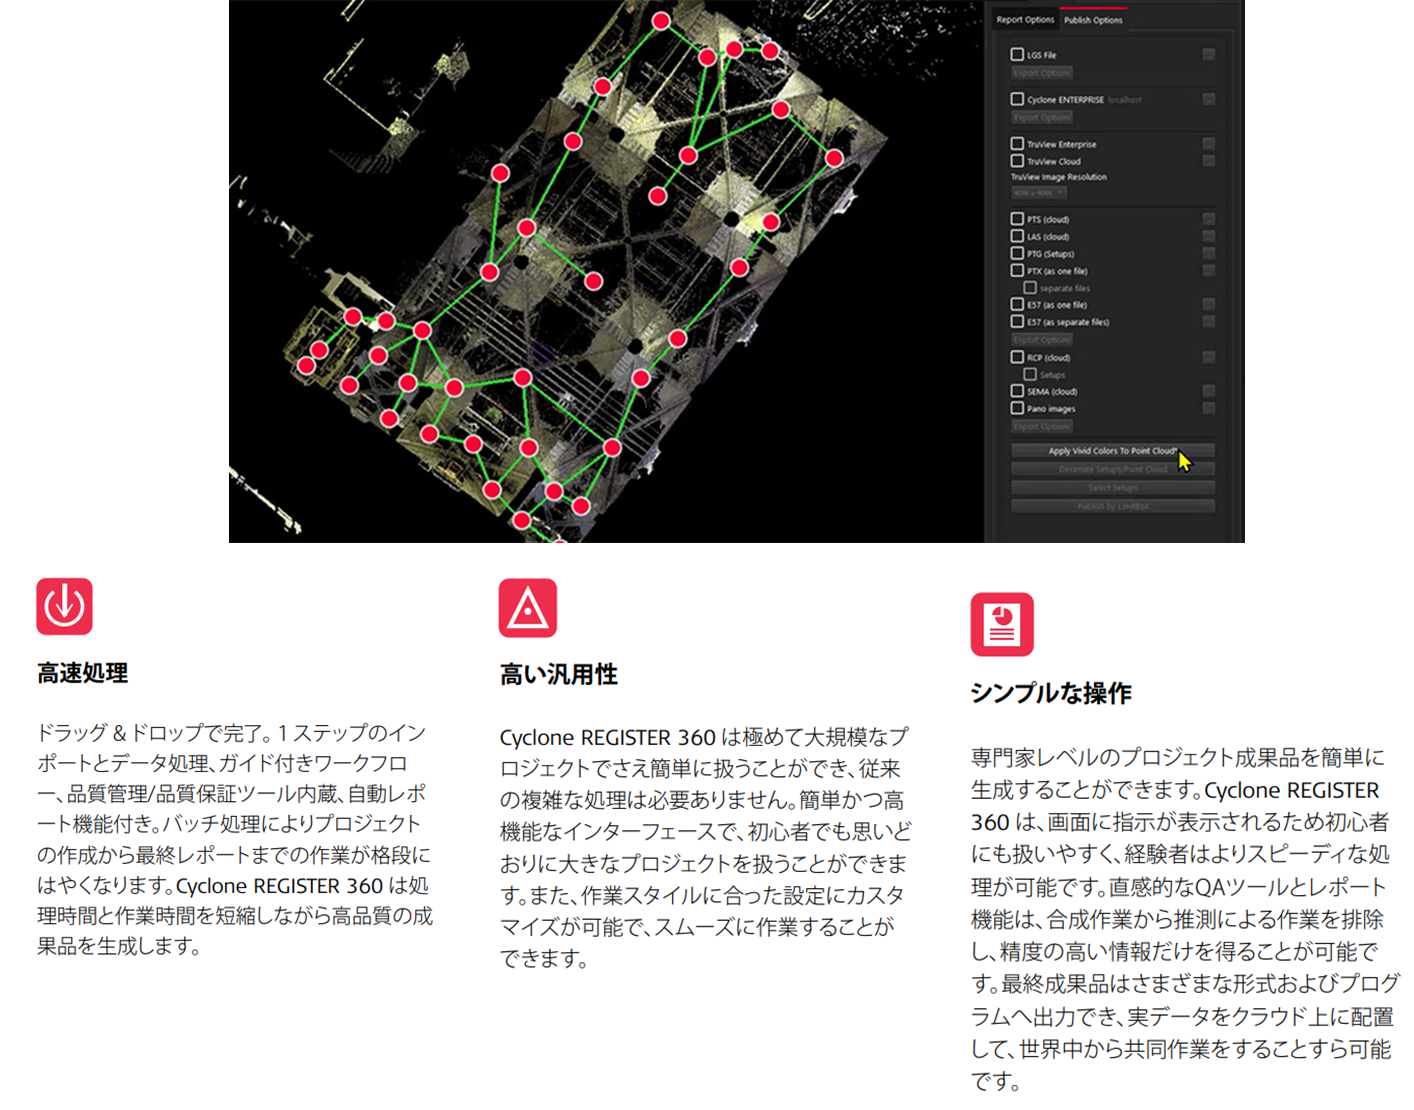Open the browse ellipsis for LGS File
Viewport: 1414px width, 1110px height.
pyautogui.click(x=1208, y=55)
